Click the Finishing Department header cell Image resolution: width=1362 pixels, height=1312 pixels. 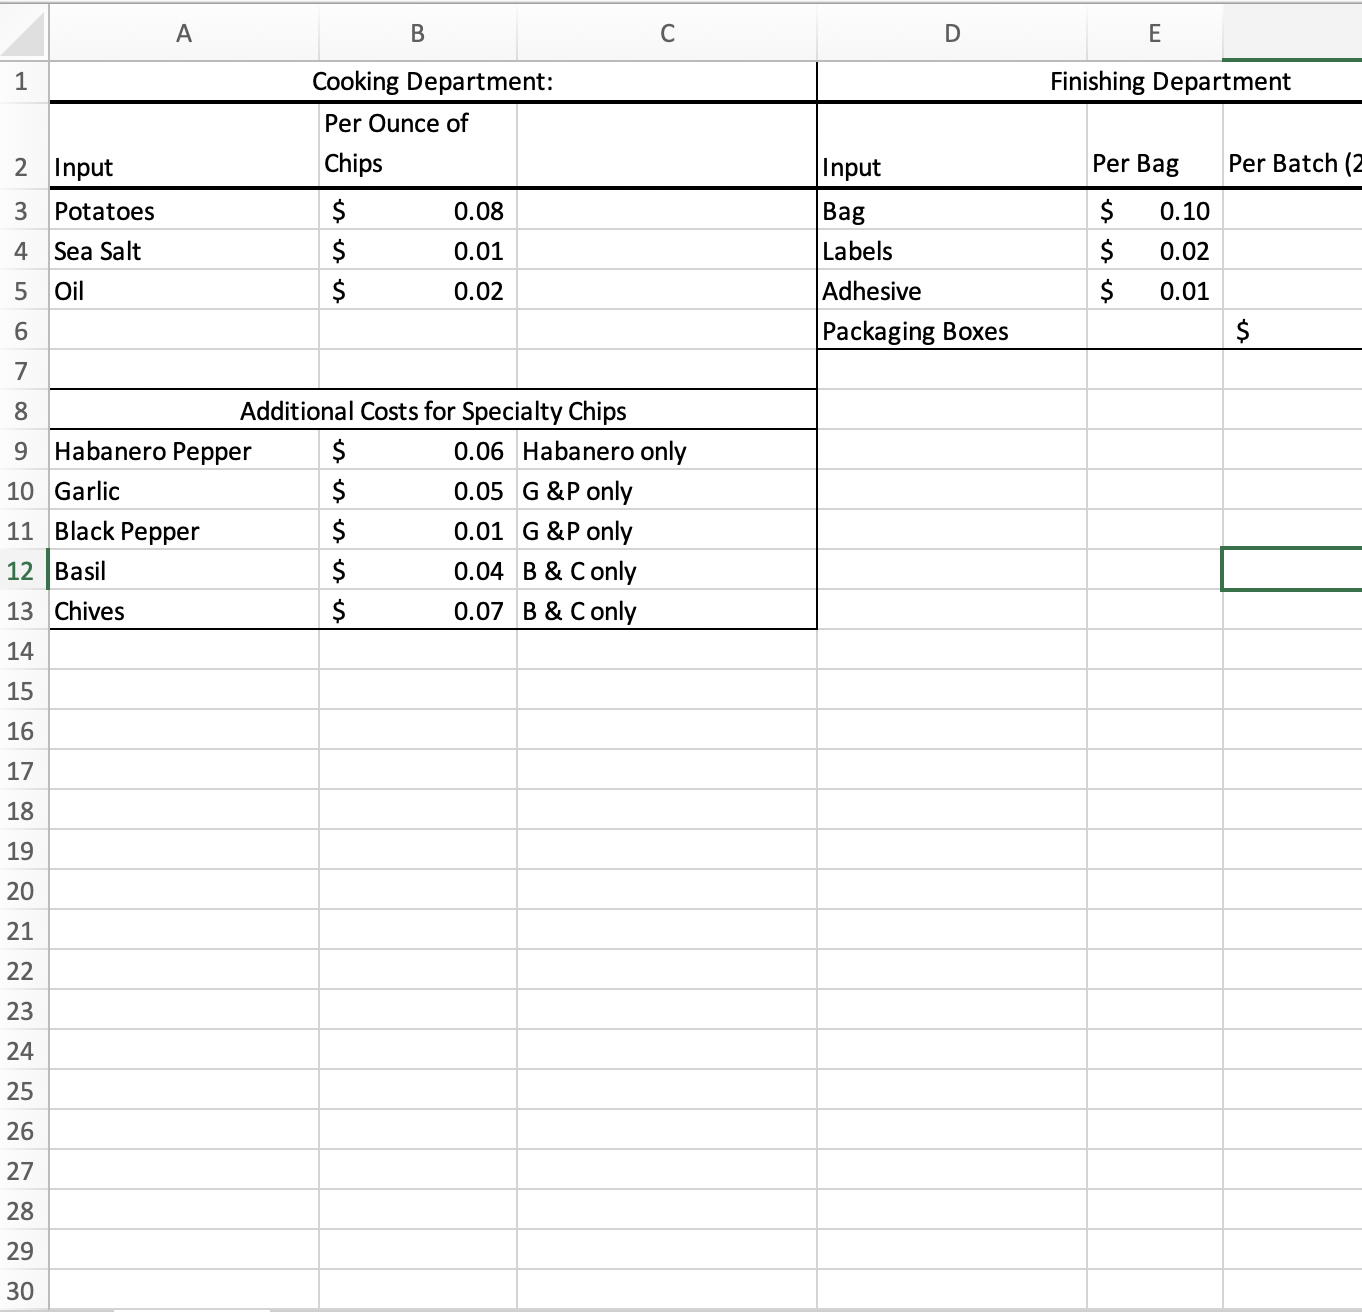(1170, 82)
